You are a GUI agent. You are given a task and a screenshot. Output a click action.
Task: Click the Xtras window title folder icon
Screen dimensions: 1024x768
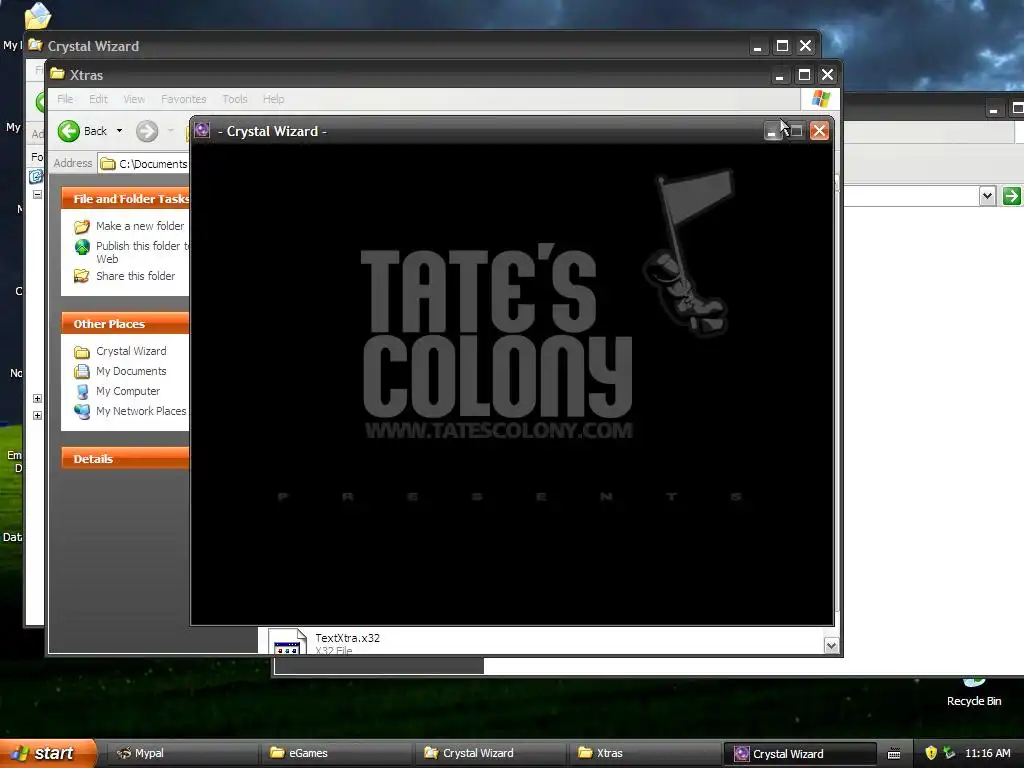pos(57,74)
